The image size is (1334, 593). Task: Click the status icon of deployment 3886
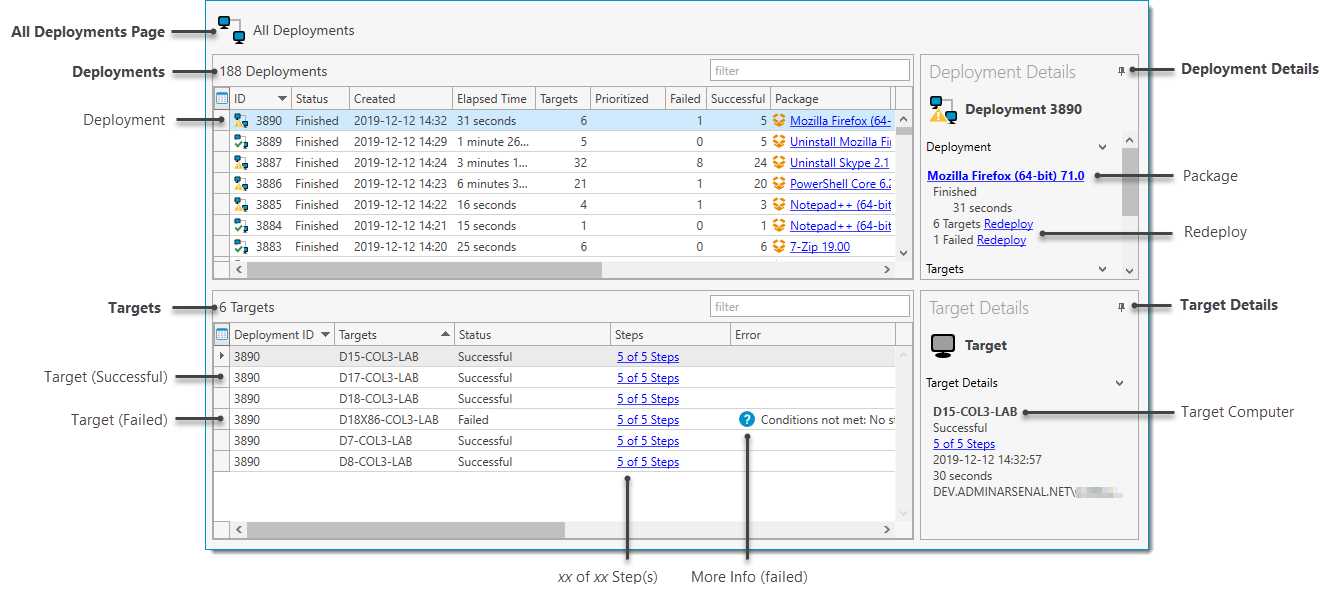point(240,184)
